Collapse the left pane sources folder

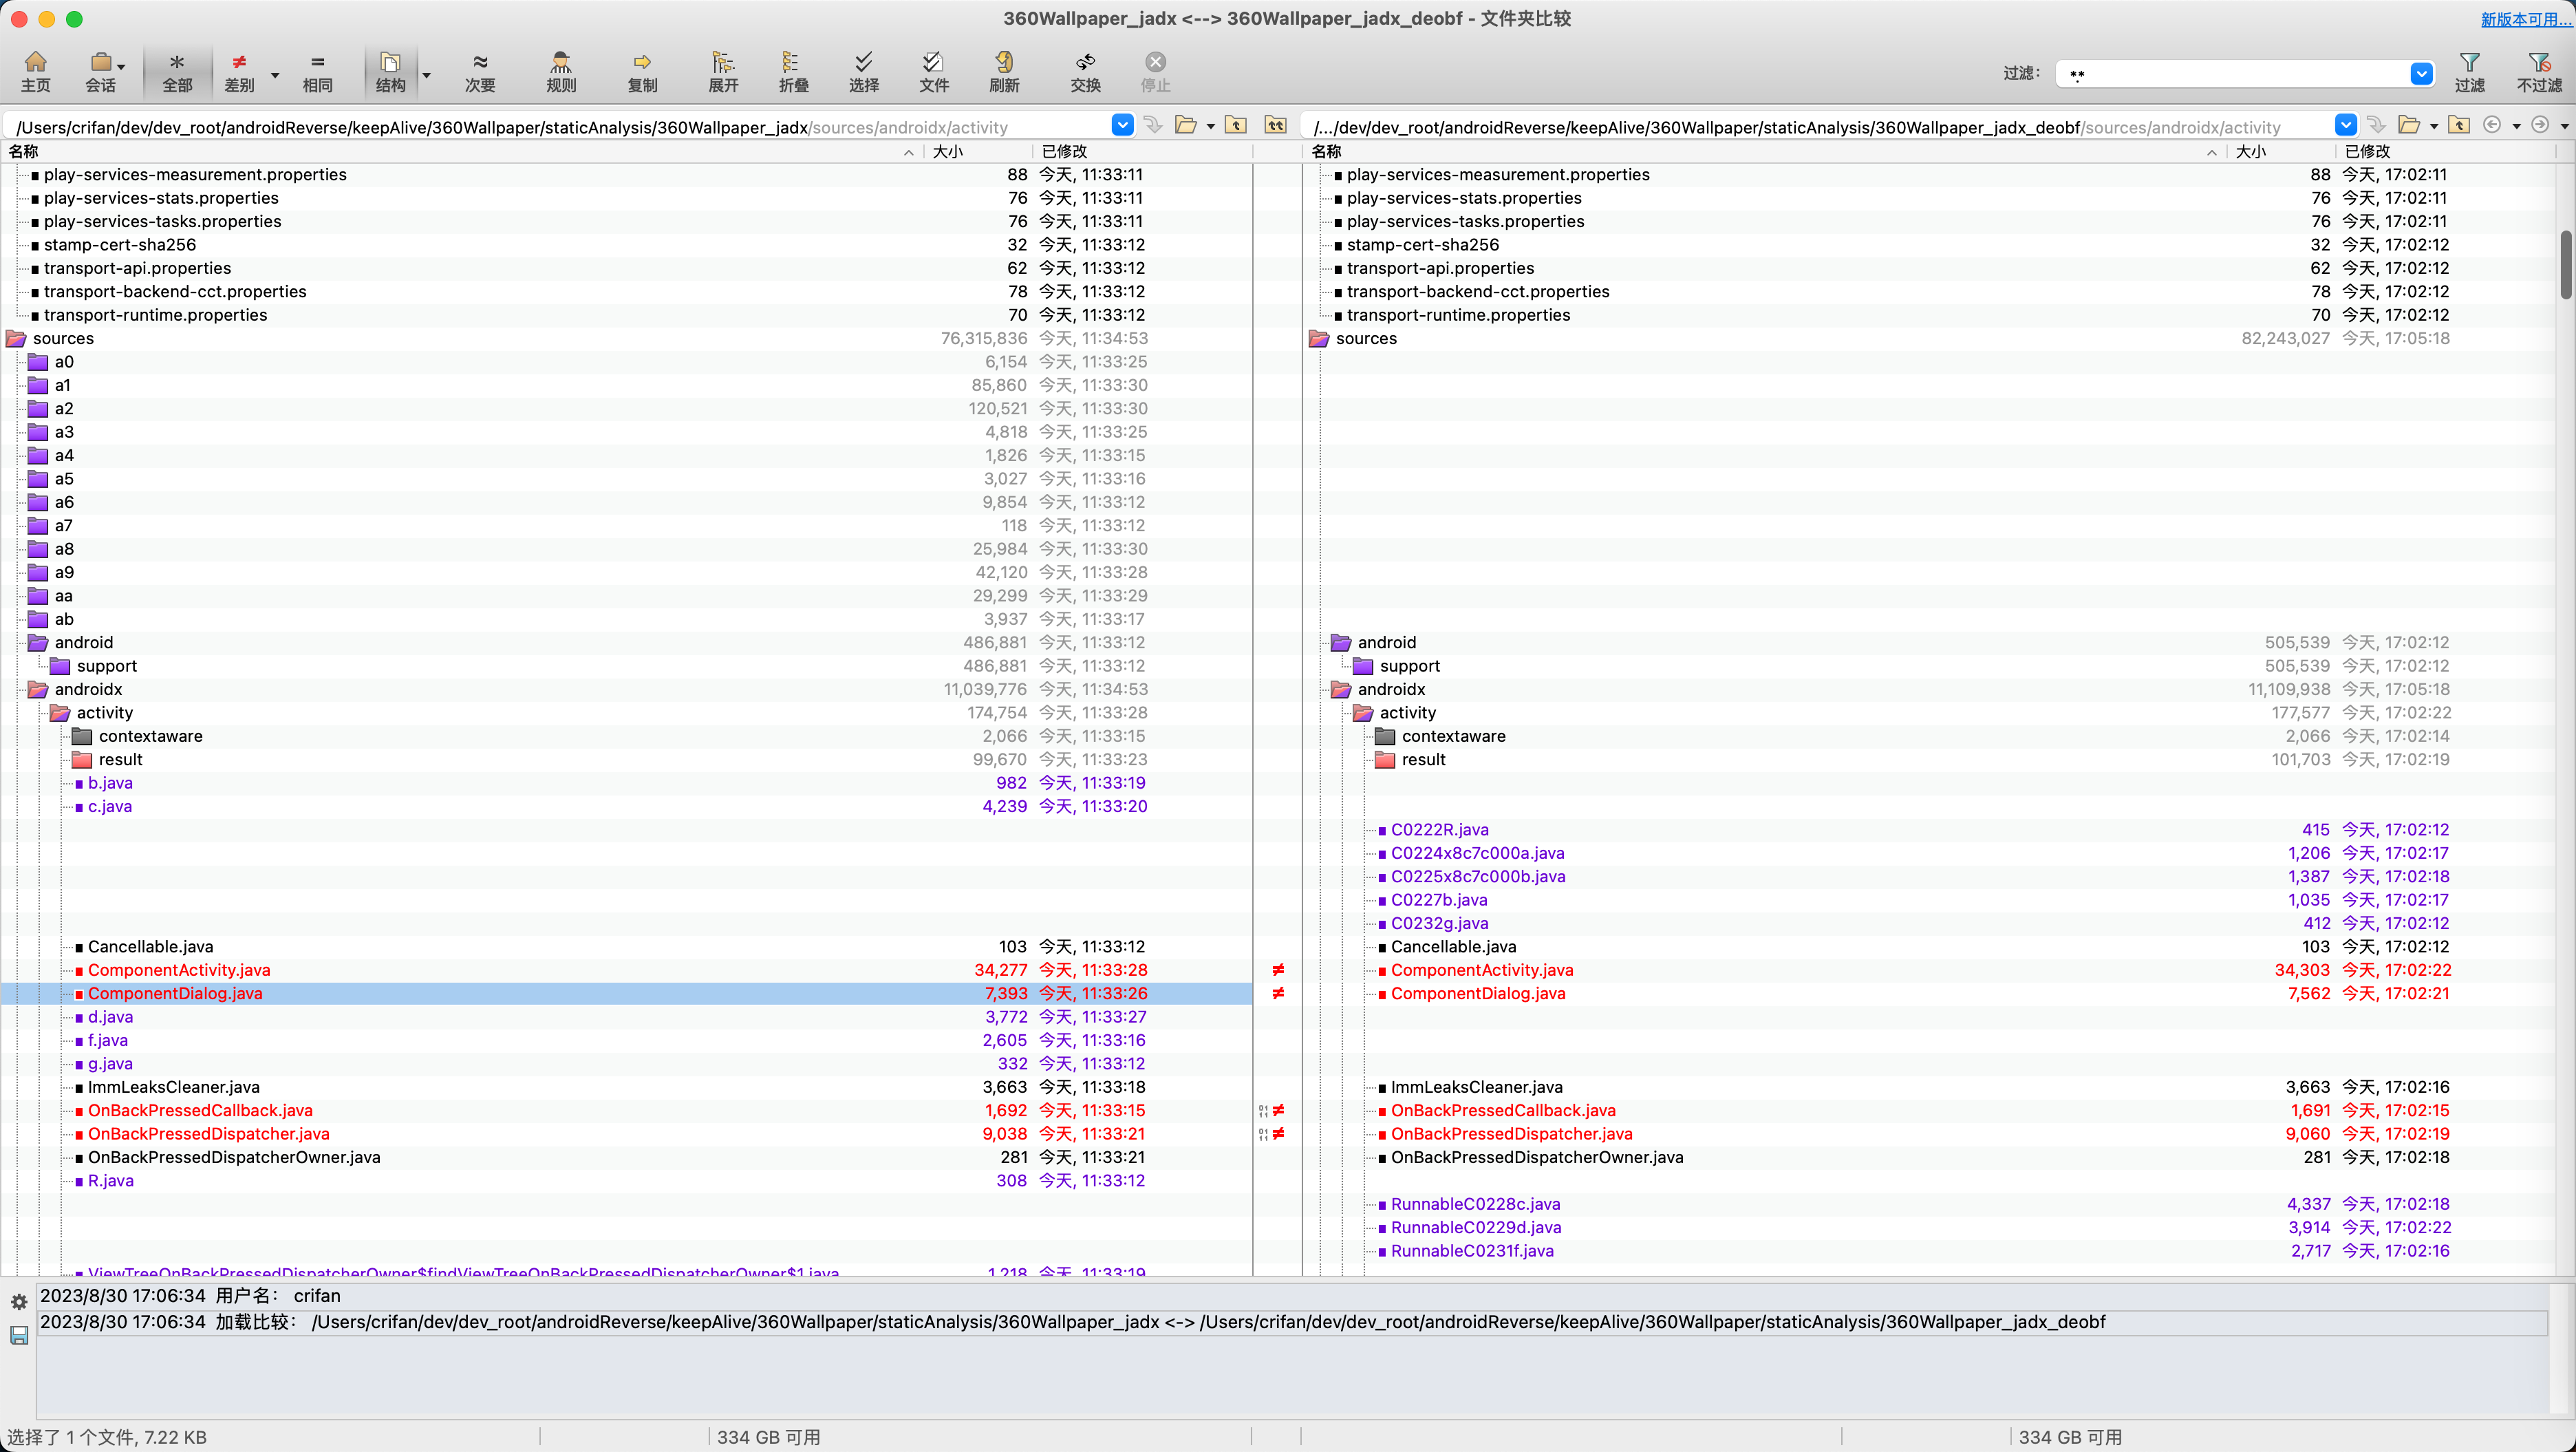pyautogui.click(x=16, y=339)
